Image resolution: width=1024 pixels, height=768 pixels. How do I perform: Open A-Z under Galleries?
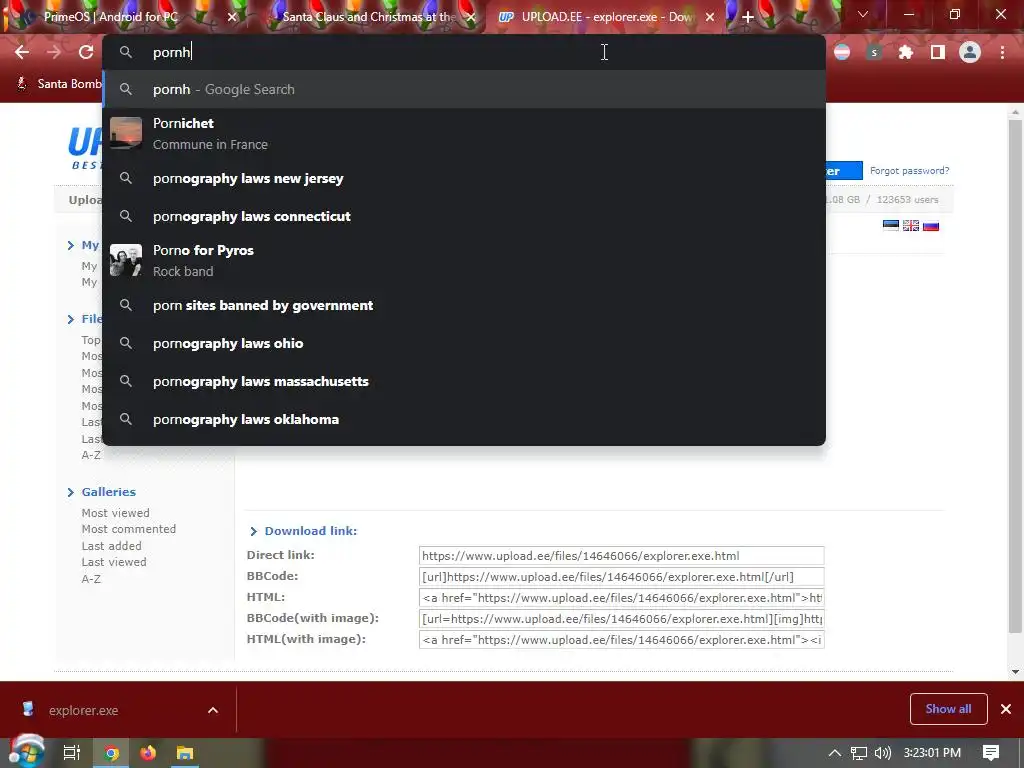click(x=91, y=579)
